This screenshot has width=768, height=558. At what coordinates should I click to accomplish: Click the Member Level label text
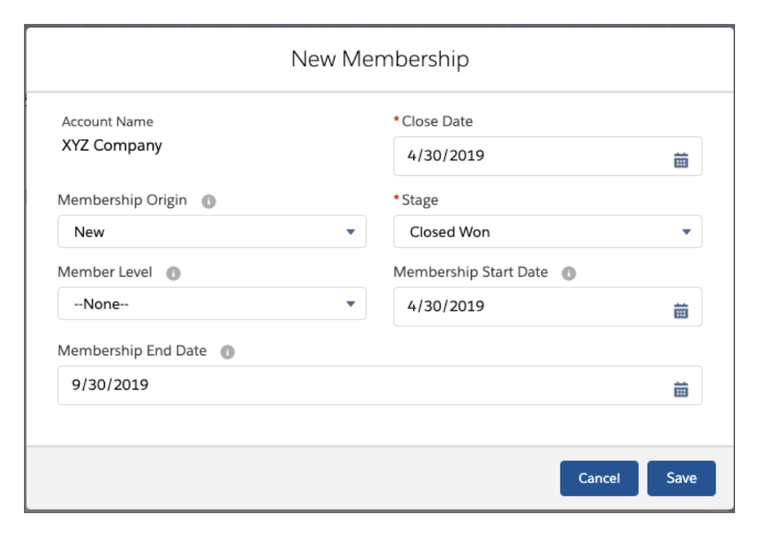click(x=105, y=272)
